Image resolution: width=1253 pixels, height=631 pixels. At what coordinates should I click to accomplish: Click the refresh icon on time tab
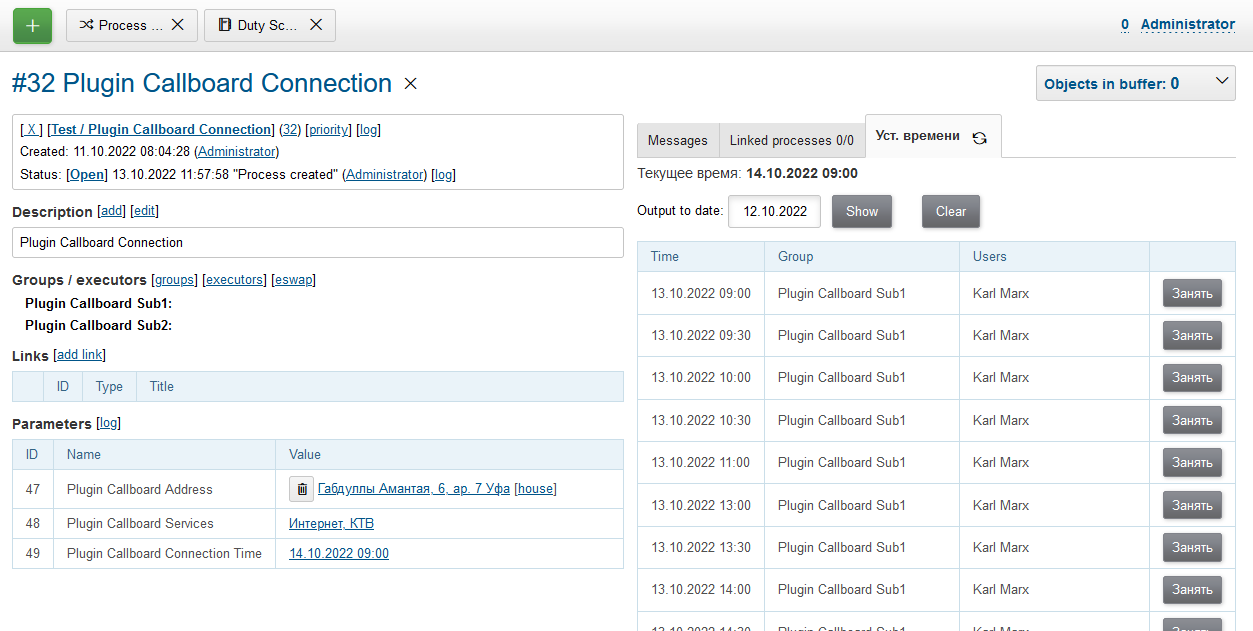(980, 139)
